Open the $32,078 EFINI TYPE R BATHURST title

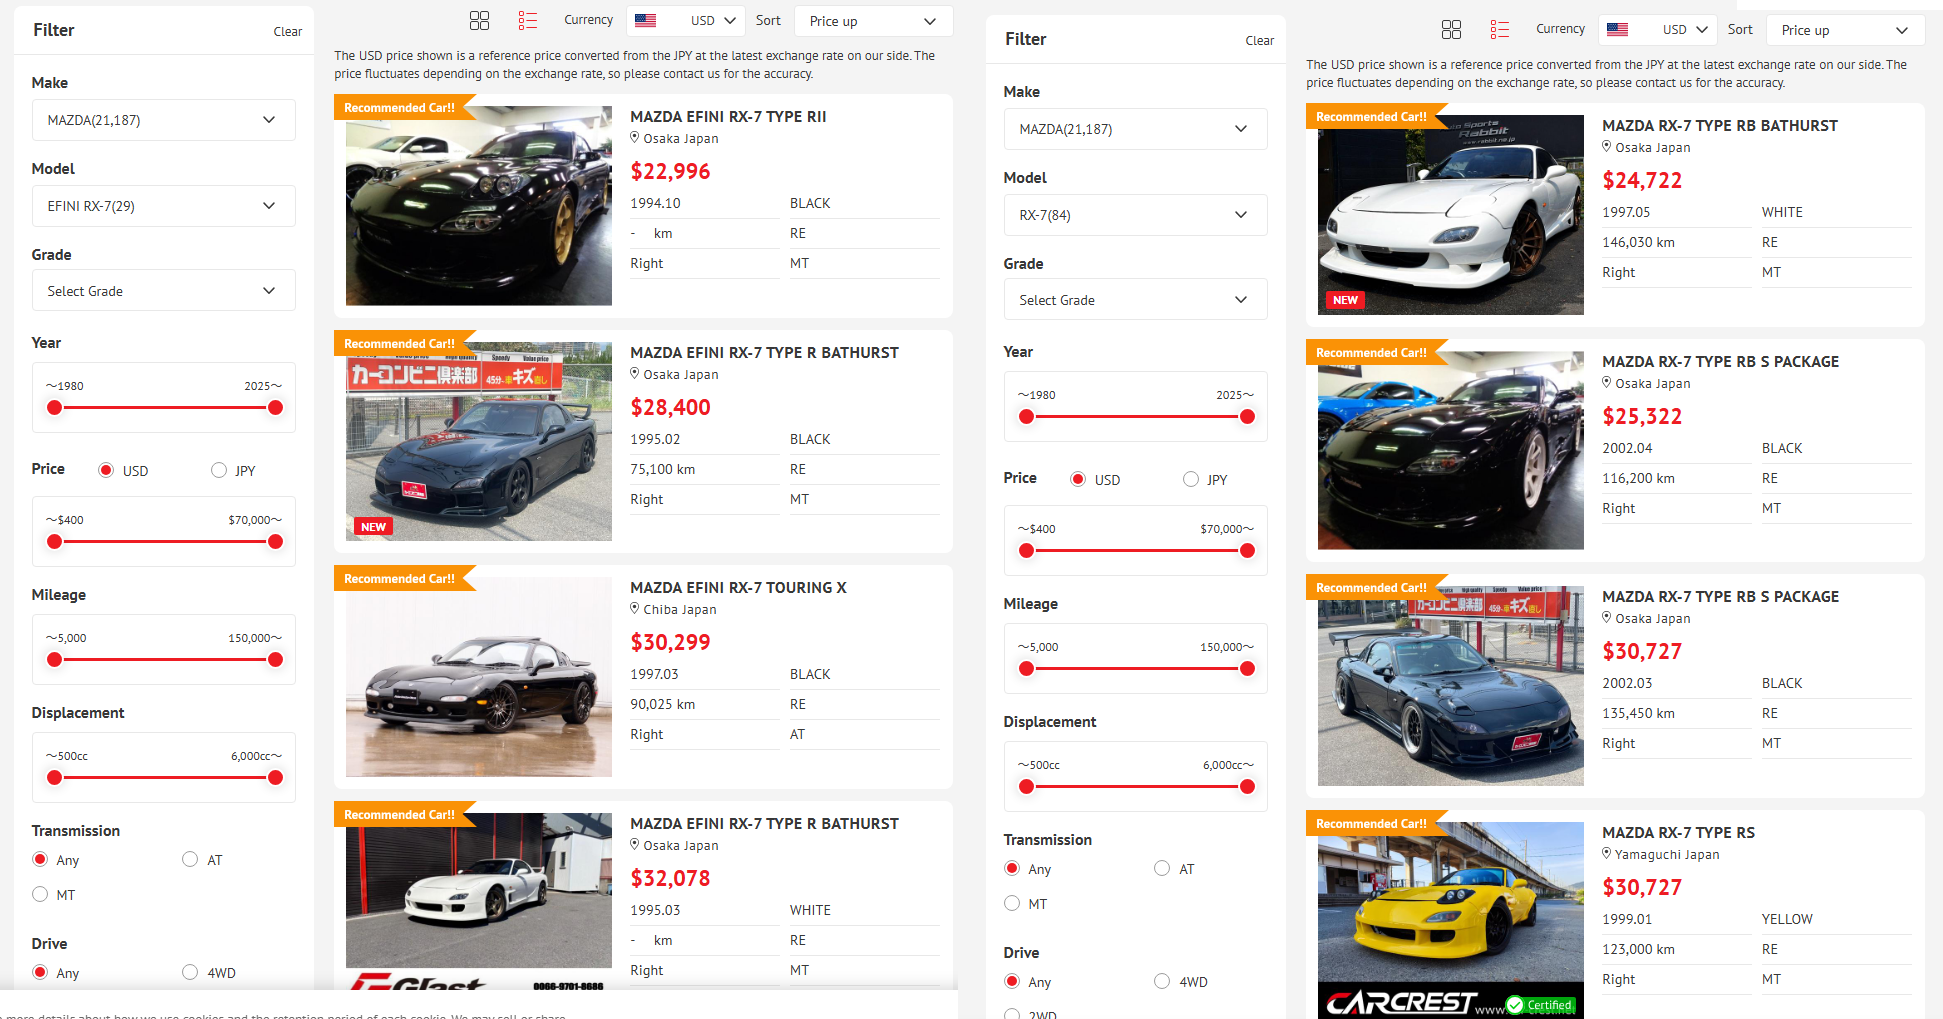coord(764,823)
